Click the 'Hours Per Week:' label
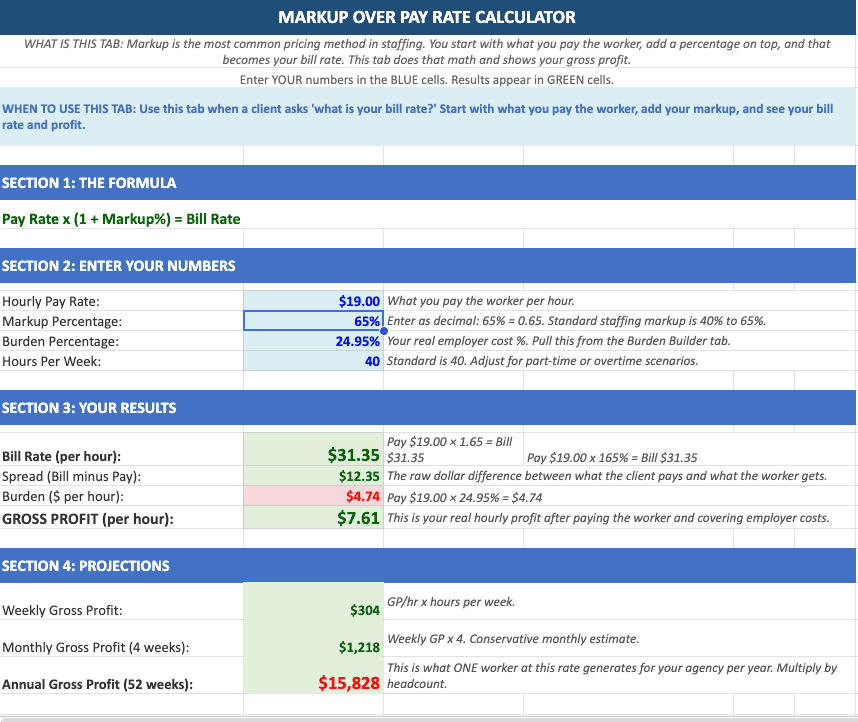858x722 pixels. pyautogui.click(x=51, y=361)
